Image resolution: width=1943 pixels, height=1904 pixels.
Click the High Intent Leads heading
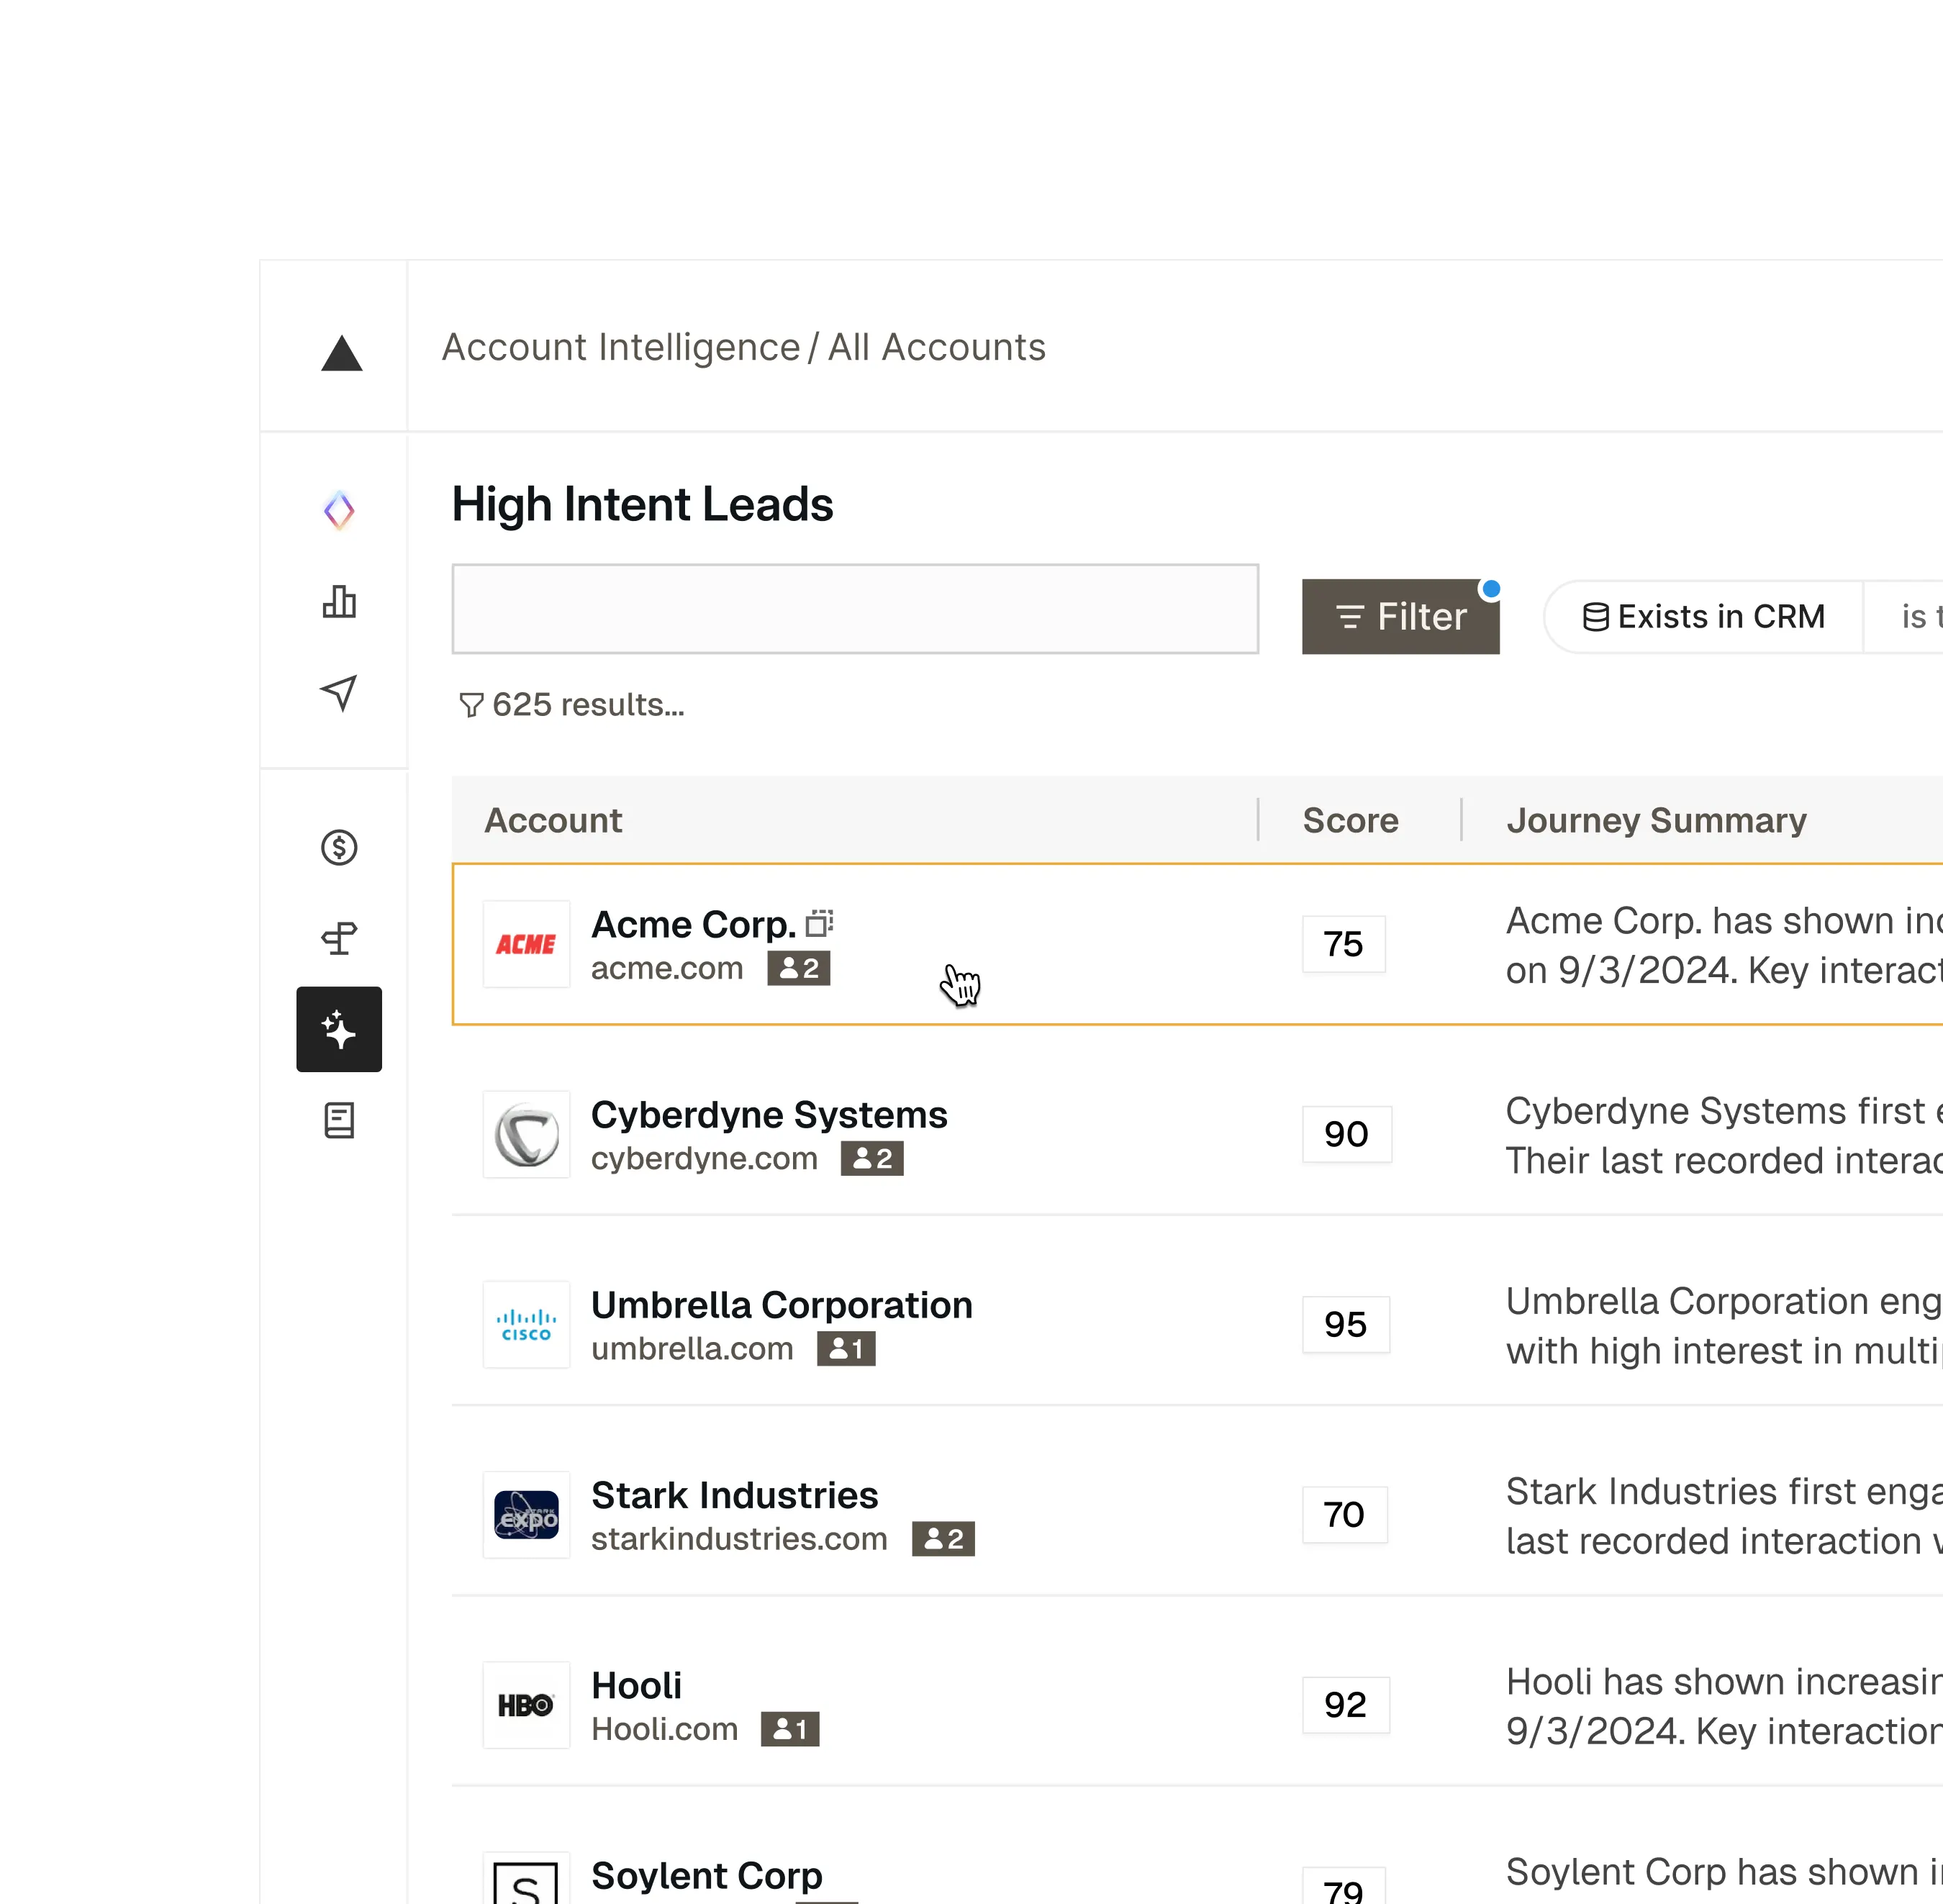coord(642,504)
